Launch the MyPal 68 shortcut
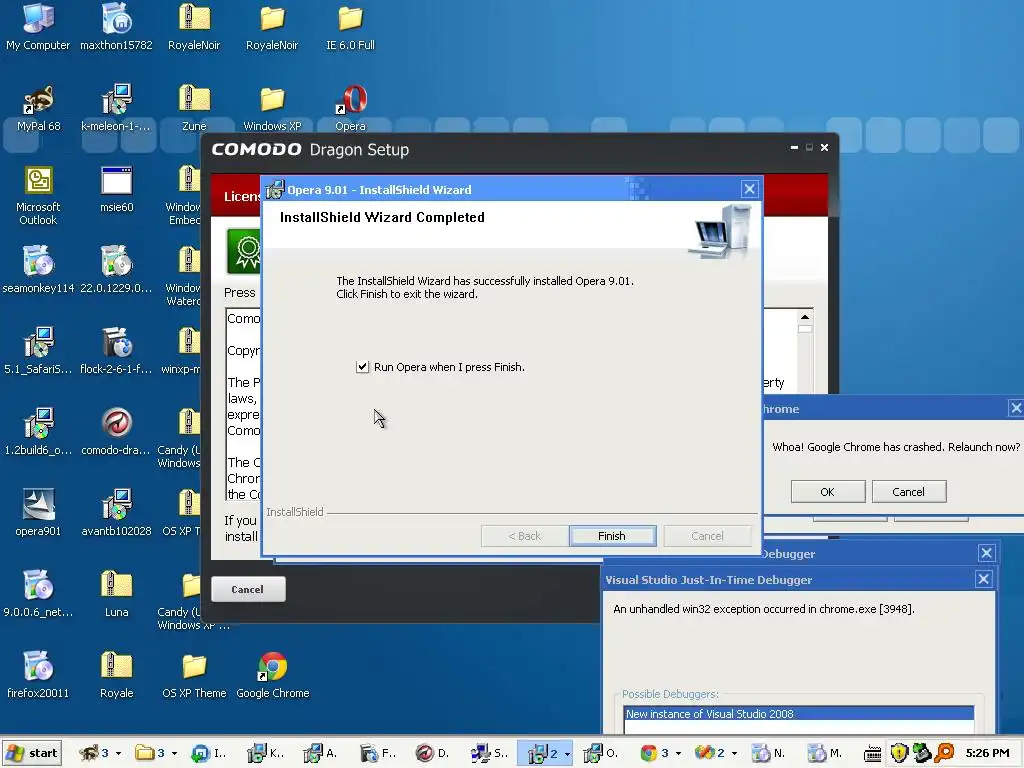The height and width of the screenshot is (768, 1024). pyautogui.click(x=38, y=108)
